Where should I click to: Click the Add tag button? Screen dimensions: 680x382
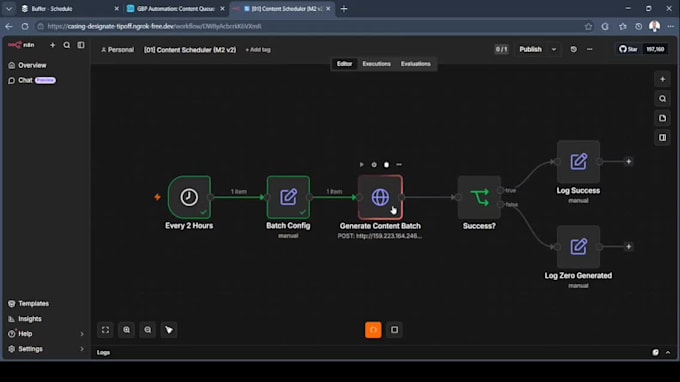coord(258,50)
